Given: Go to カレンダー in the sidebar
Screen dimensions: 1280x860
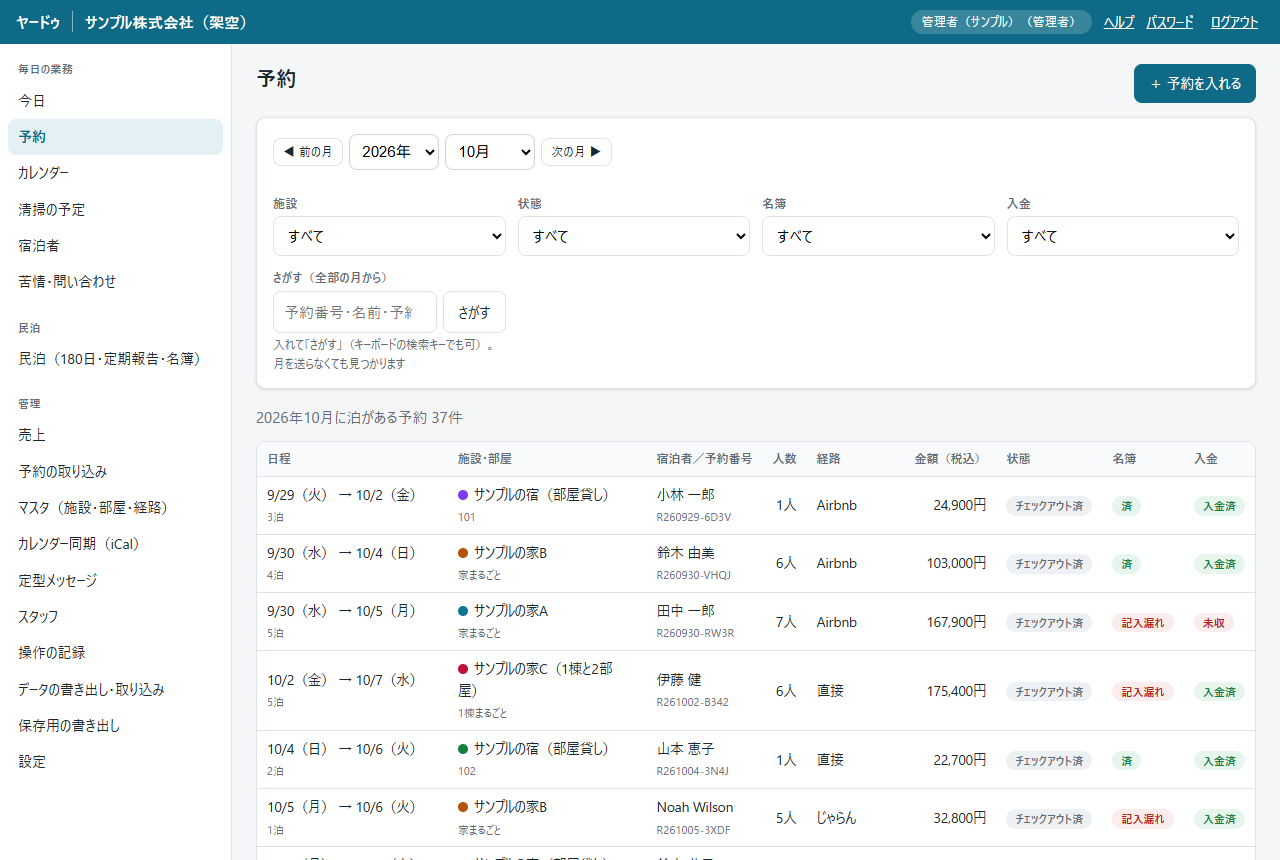Looking at the screenshot, I should pyautogui.click(x=115, y=173).
